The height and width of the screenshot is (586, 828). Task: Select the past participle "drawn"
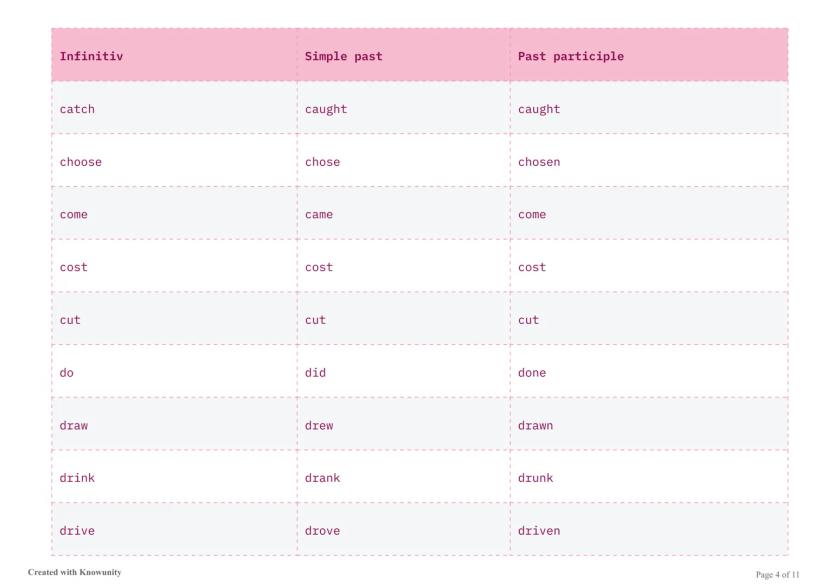pyautogui.click(x=535, y=425)
